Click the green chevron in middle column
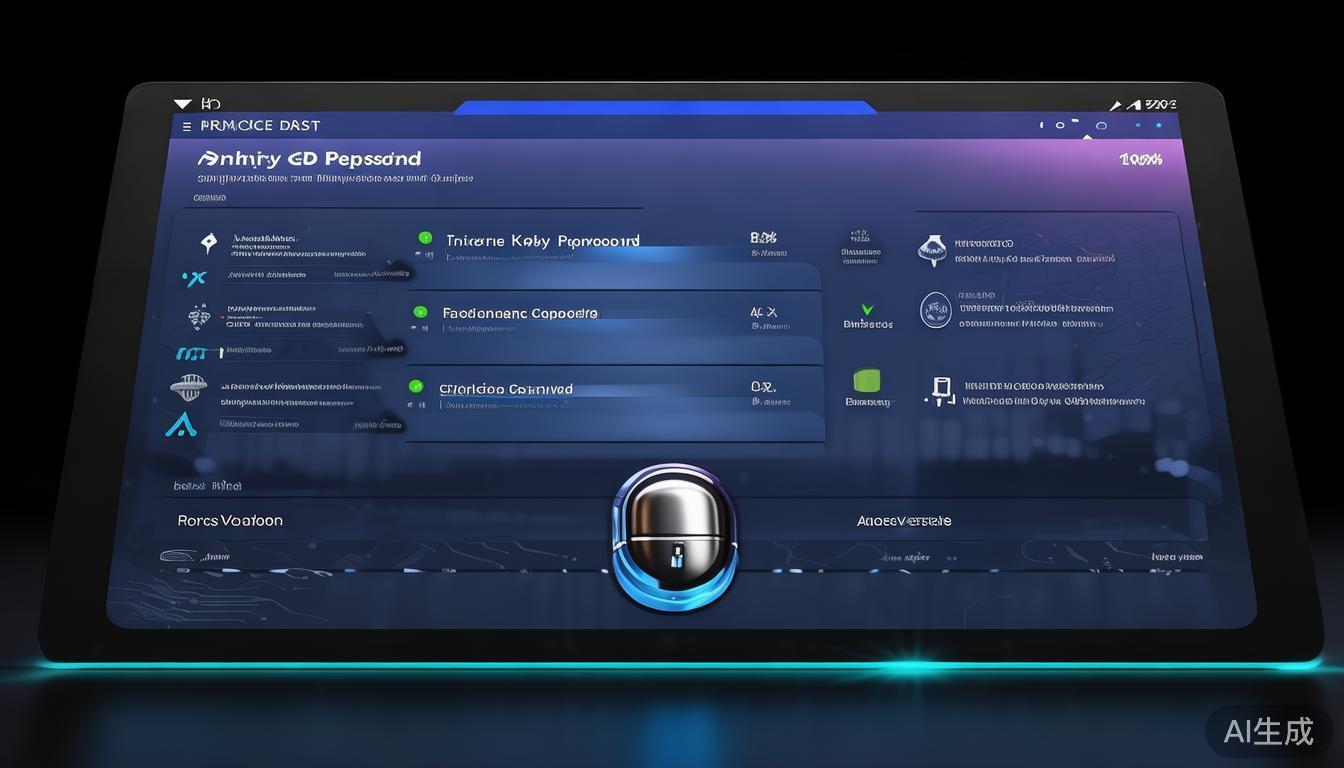 click(x=866, y=310)
